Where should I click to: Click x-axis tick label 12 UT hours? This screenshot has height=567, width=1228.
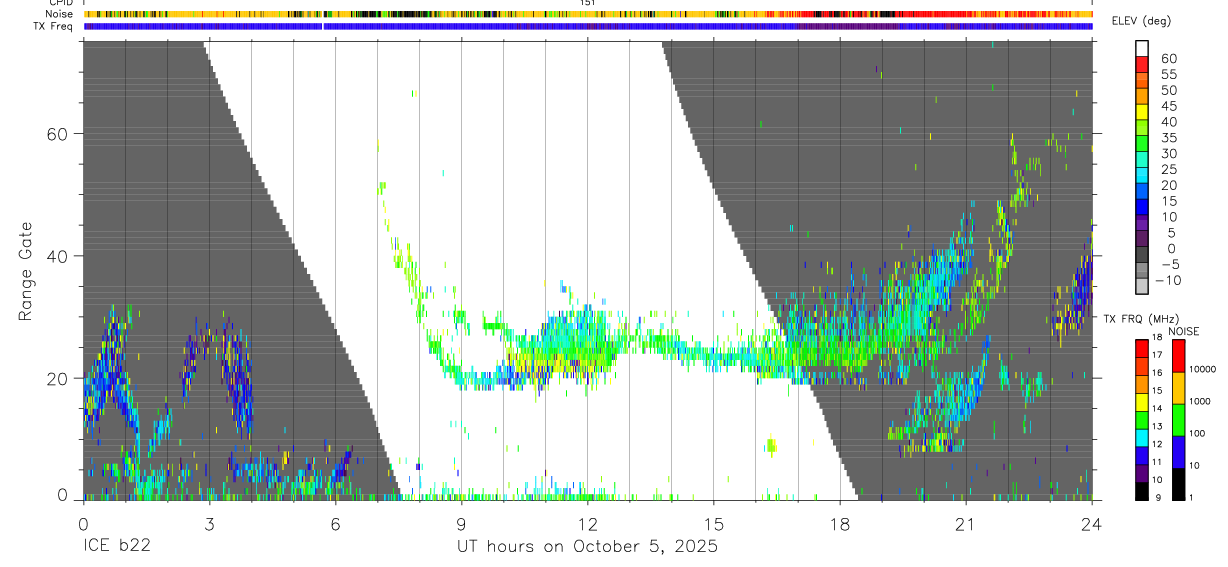pyautogui.click(x=588, y=523)
